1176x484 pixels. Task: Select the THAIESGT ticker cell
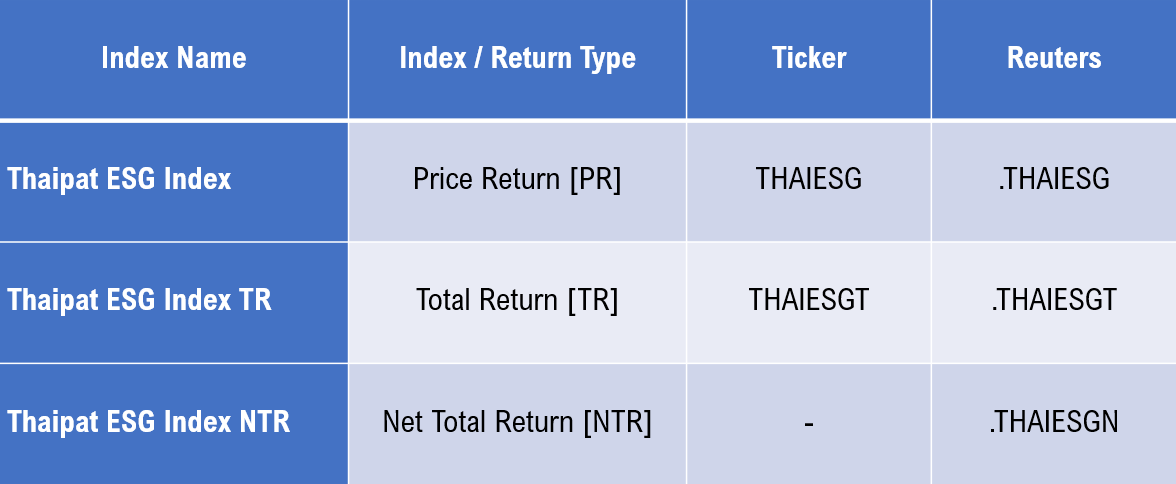coord(808,300)
